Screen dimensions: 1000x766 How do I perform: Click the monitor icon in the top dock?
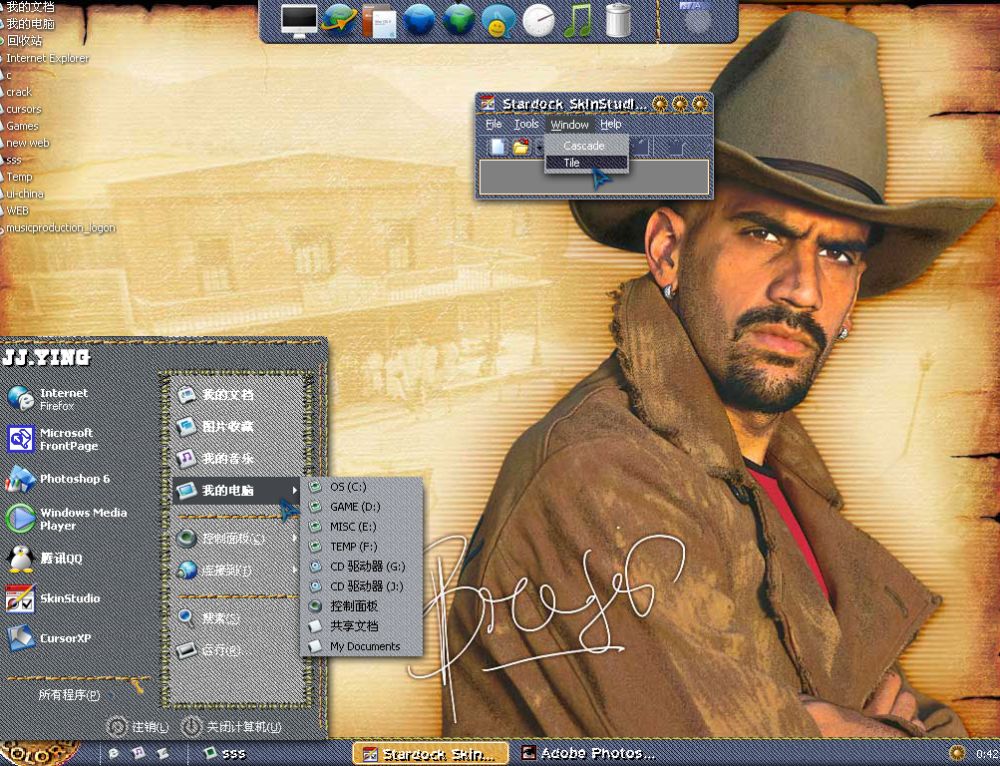coord(299,20)
